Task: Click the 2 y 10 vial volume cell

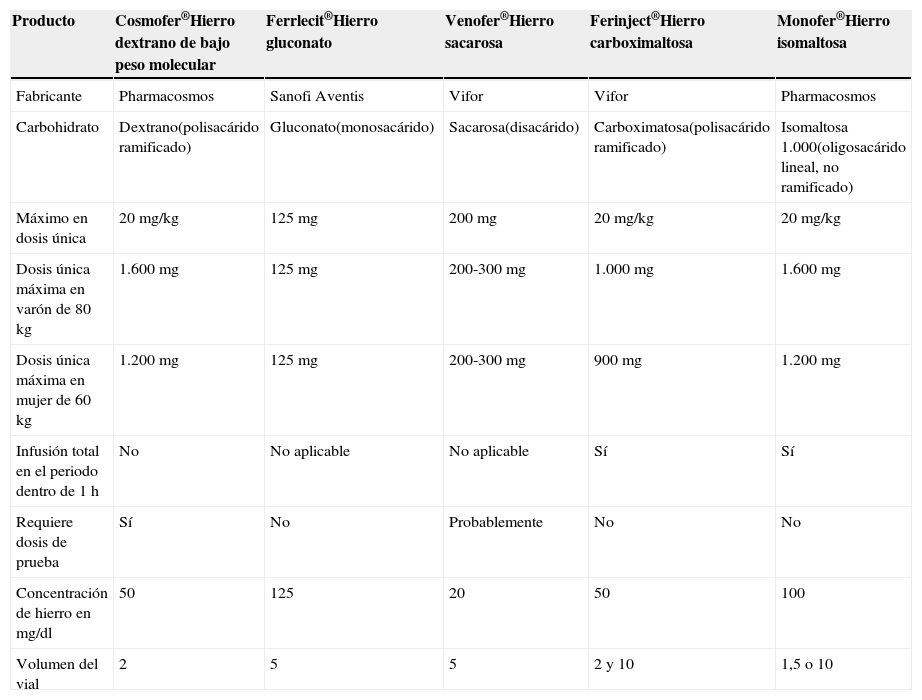Action: click(x=614, y=665)
